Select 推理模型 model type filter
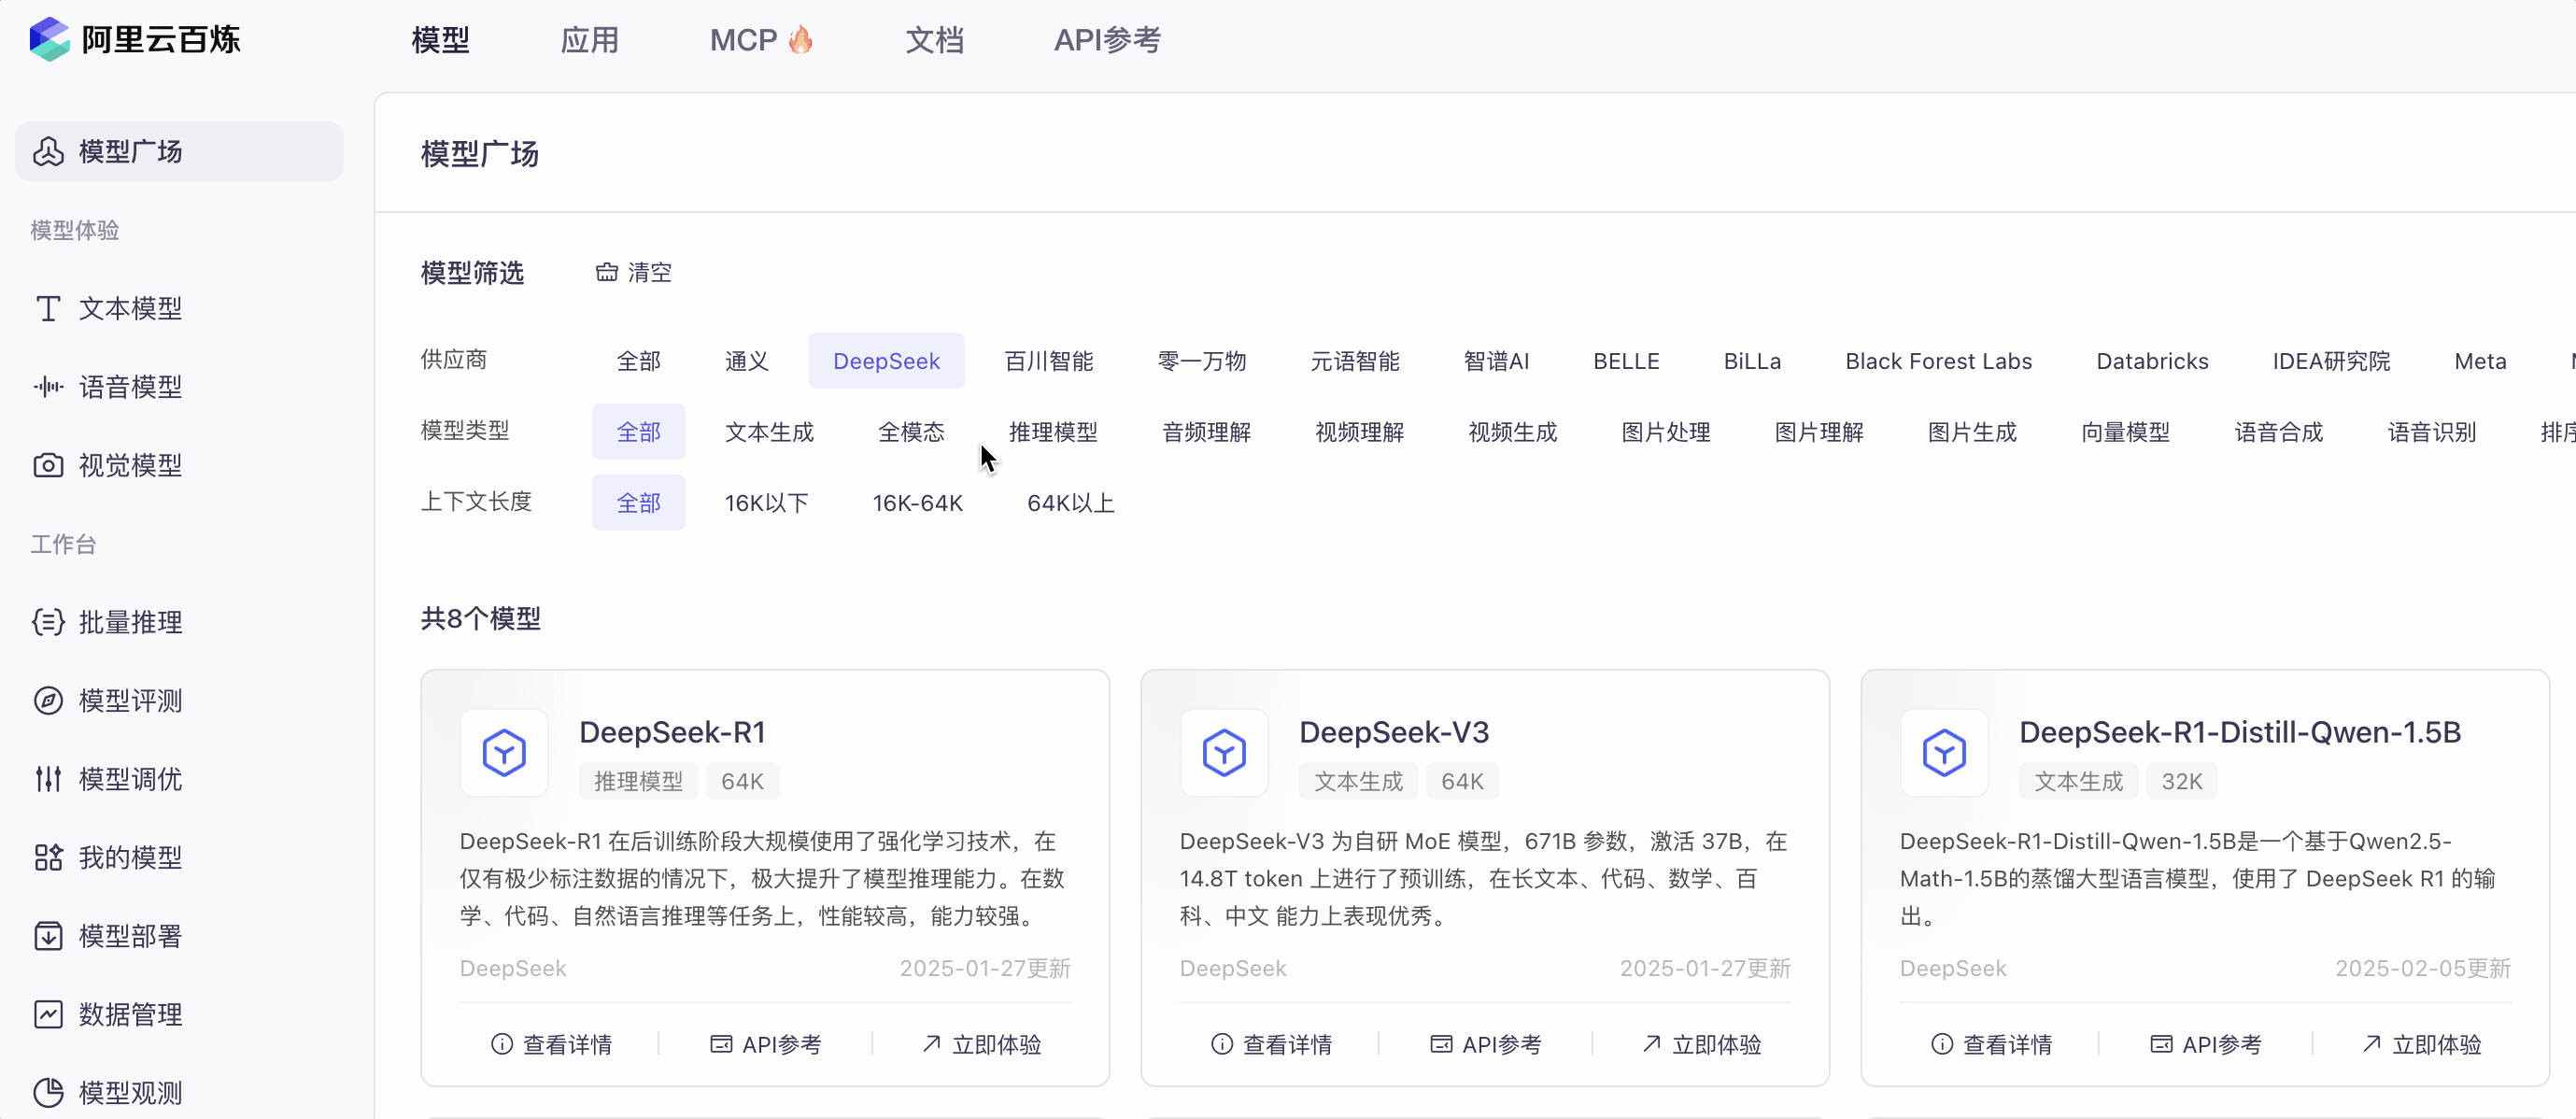 coord(1052,432)
